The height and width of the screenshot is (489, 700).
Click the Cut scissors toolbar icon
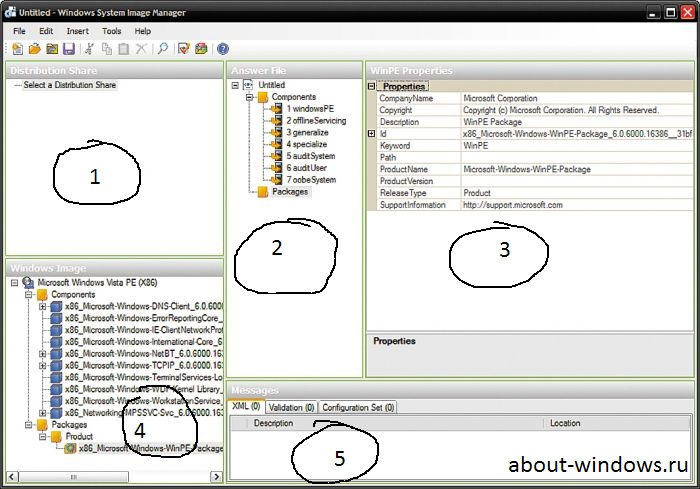point(89,49)
